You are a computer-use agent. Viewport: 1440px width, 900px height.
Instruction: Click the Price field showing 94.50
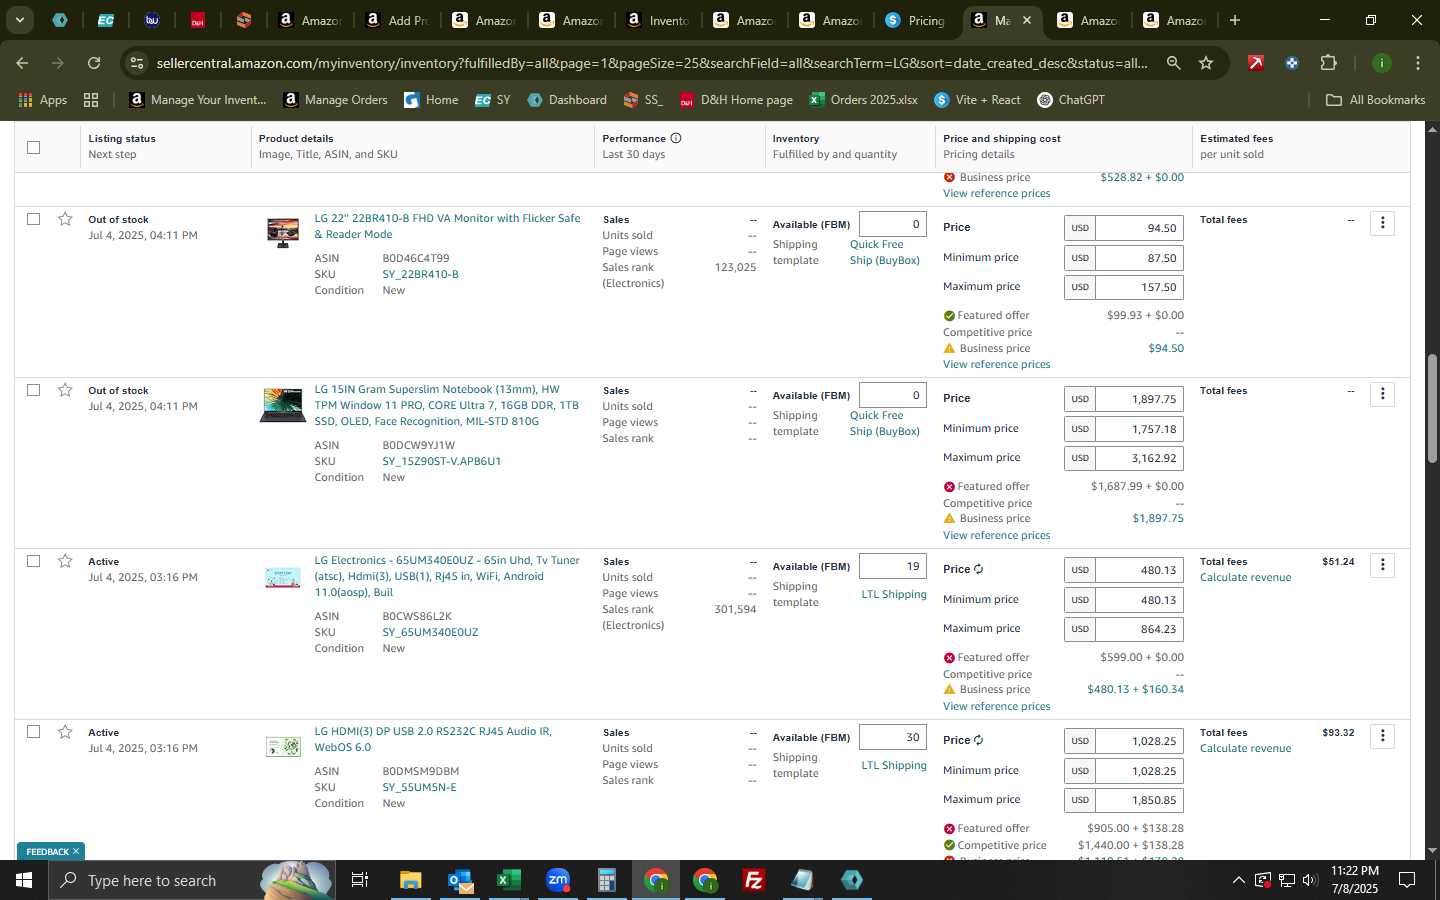coord(1139,228)
